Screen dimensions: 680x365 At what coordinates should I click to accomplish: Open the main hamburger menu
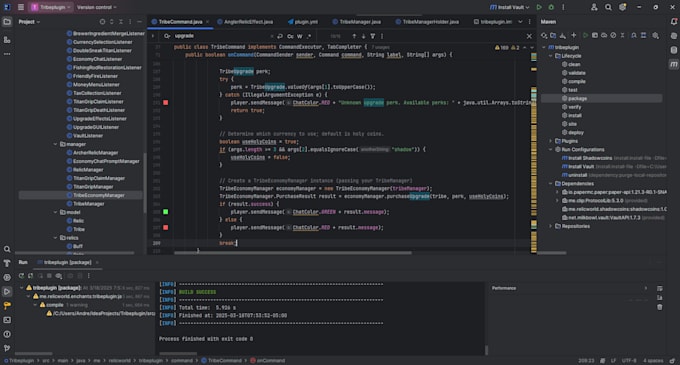click(20, 7)
